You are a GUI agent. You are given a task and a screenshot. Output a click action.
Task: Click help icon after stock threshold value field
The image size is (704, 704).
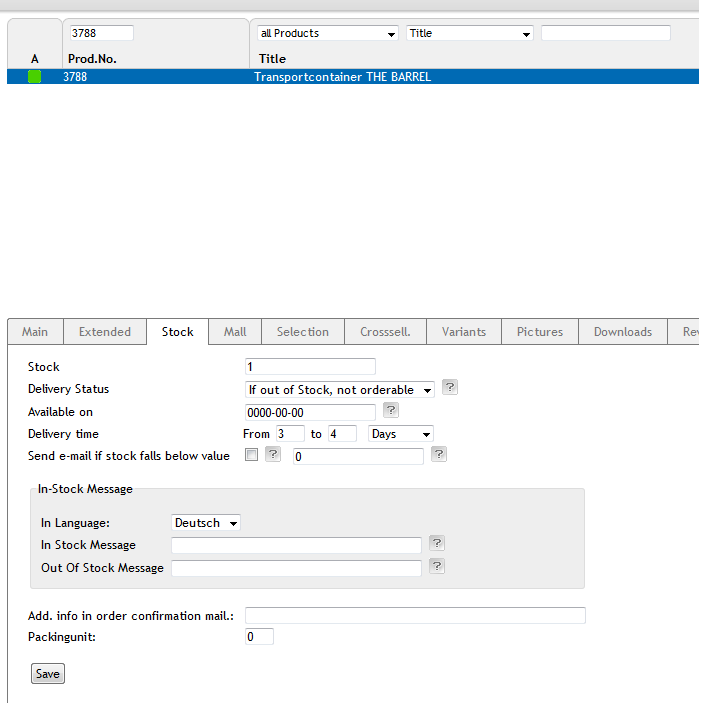(439, 454)
